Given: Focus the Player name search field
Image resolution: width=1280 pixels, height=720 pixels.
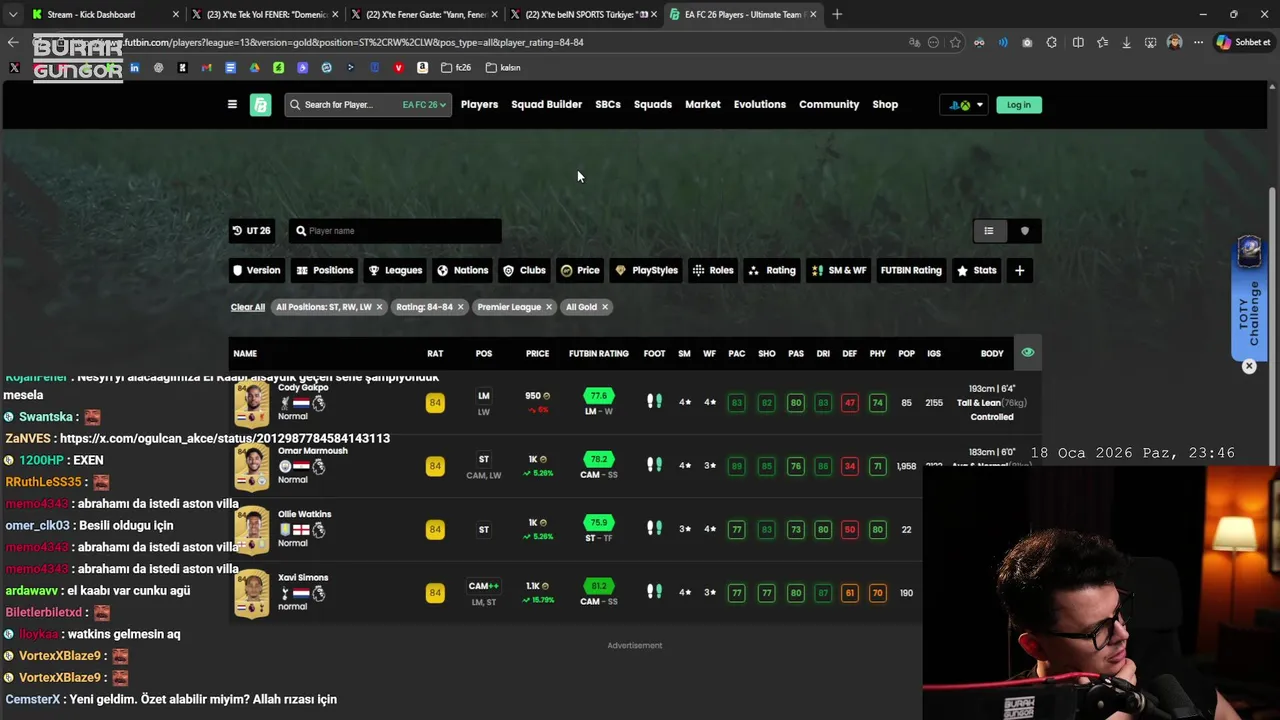Looking at the screenshot, I should (395, 231).
